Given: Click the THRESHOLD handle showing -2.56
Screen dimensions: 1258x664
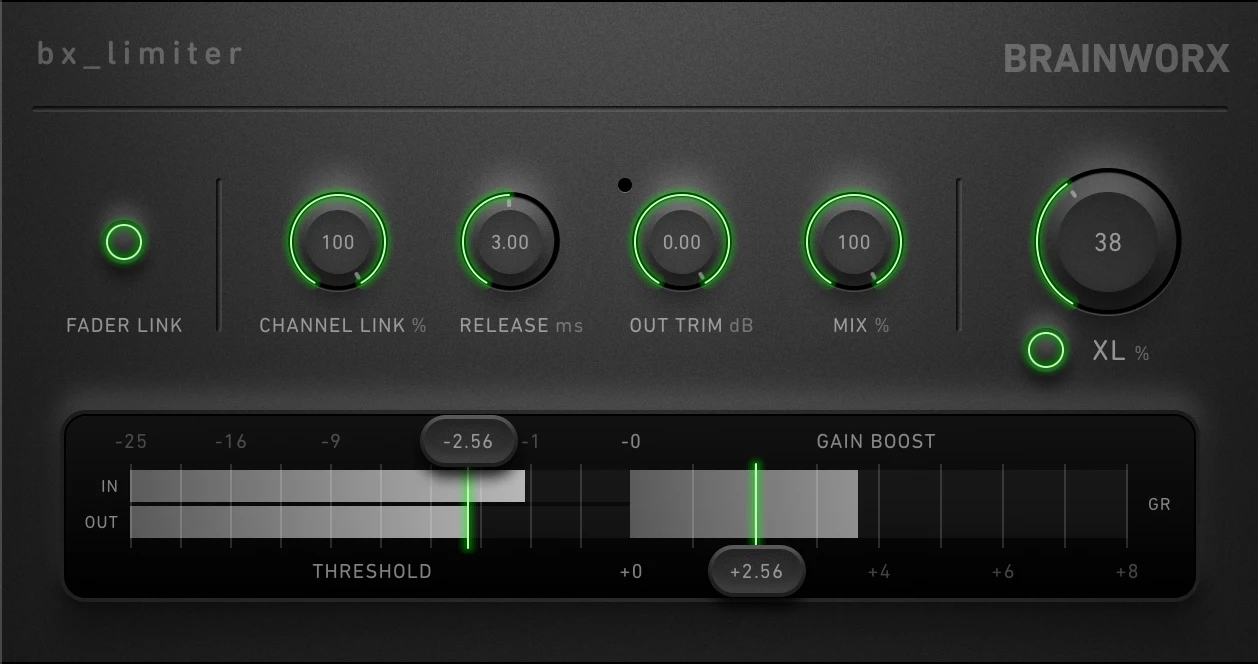Looking at the screenshot, I should coord(469,440).
